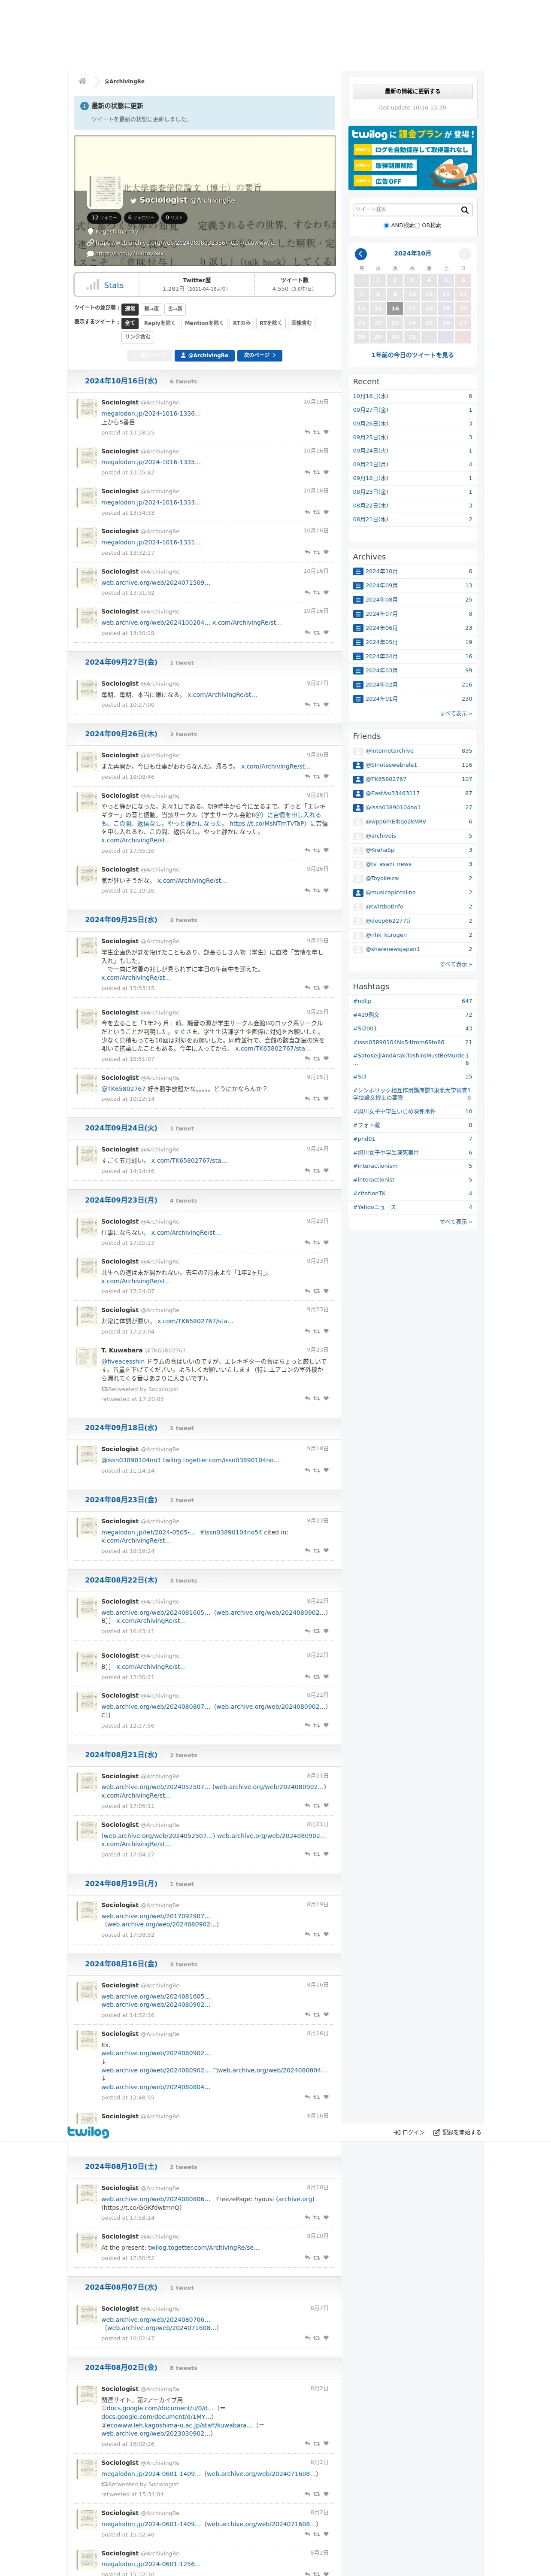Click the ツイート検索 input field

click(x=405, y=210)
